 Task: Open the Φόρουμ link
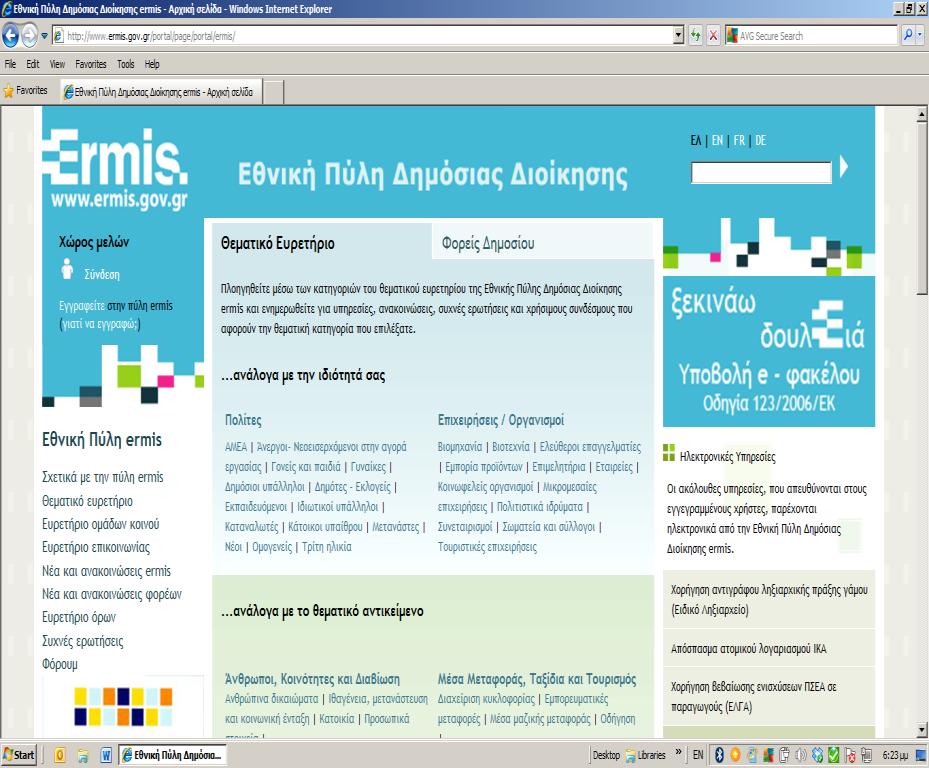coord(59,664)
